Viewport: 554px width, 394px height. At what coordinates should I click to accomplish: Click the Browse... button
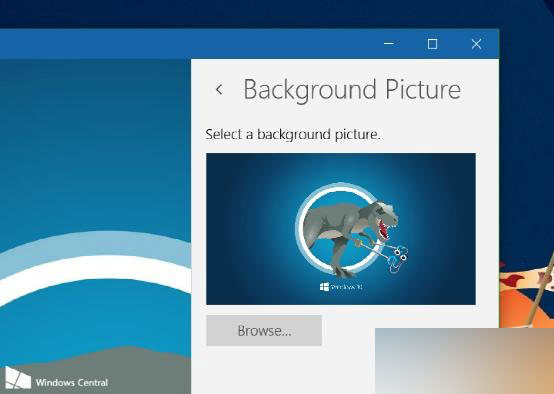(x=264, y=331)
